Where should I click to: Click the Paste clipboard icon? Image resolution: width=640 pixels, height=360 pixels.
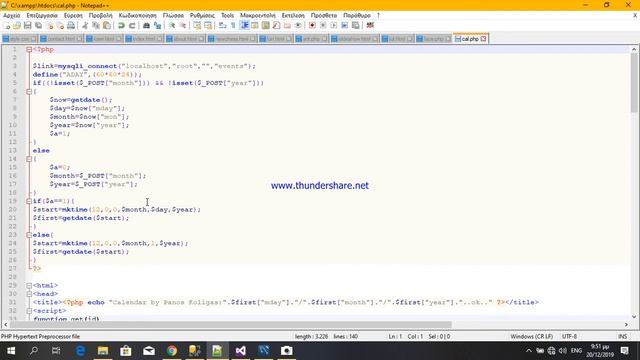107,25
